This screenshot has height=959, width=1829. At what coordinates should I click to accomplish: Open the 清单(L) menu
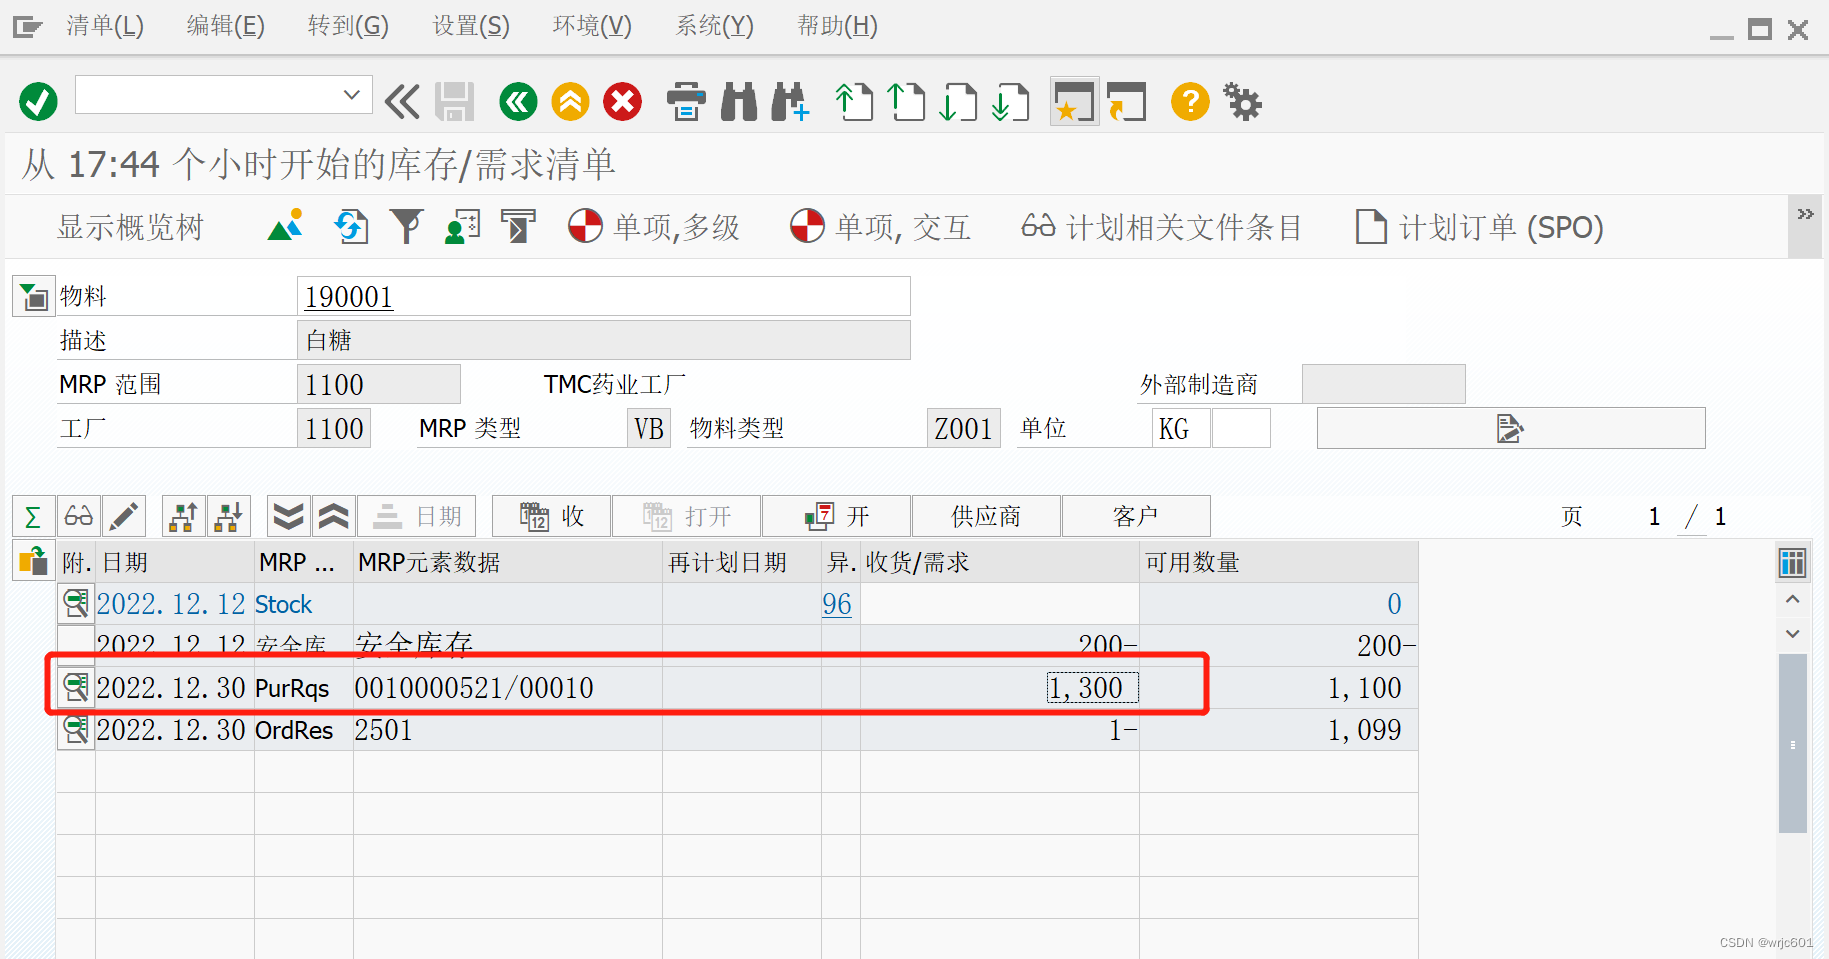click(x=105, y=26)
